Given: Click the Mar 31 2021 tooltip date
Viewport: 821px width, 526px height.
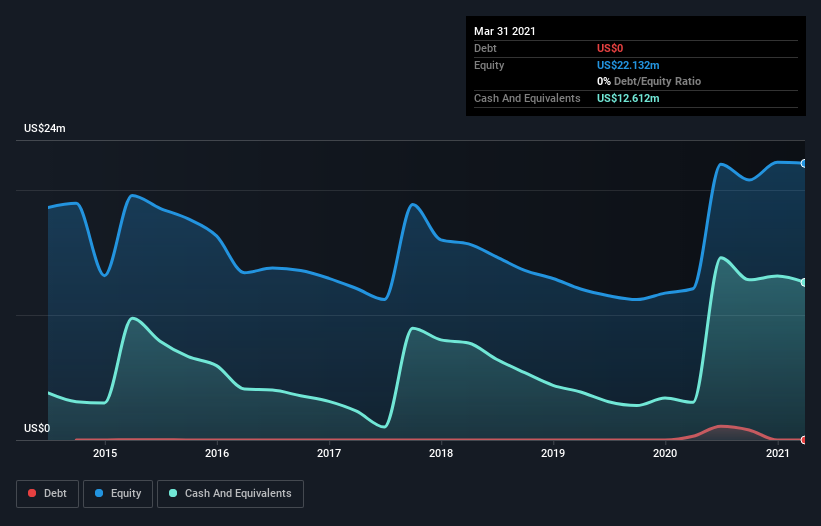Looking at the screenshot, I should coord(505,31).
